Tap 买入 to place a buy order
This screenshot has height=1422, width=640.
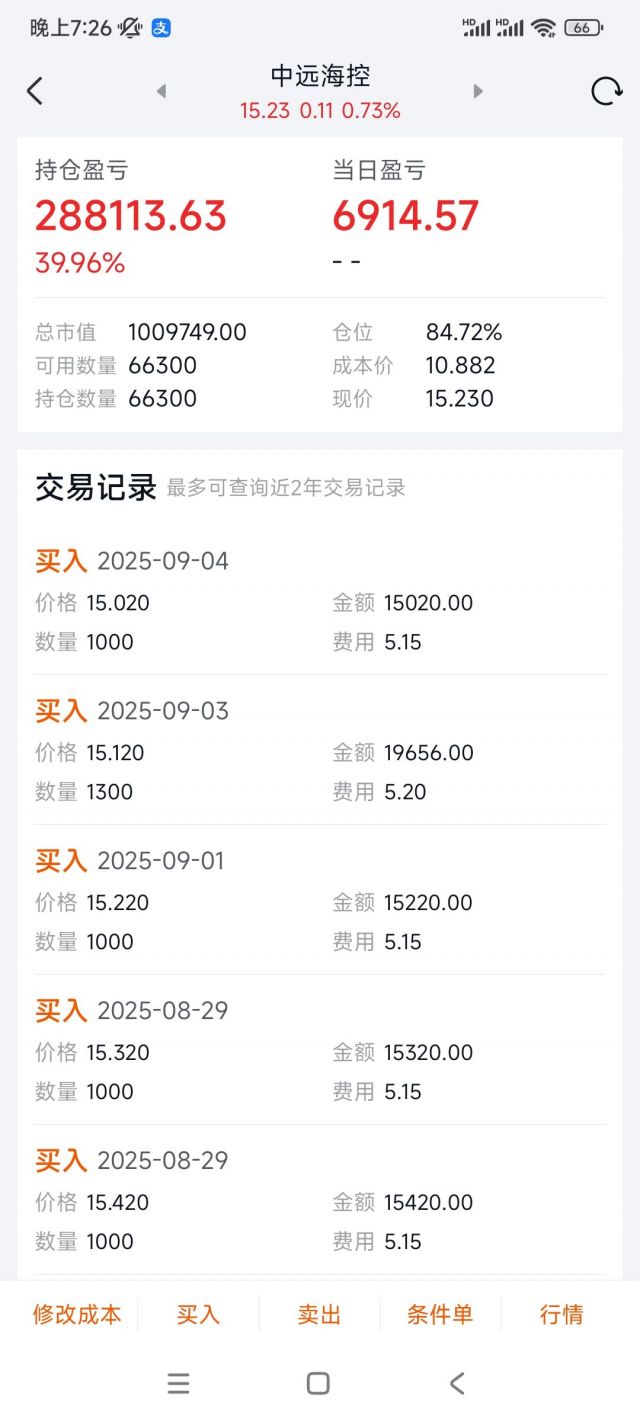click(x=198, y=1316)
